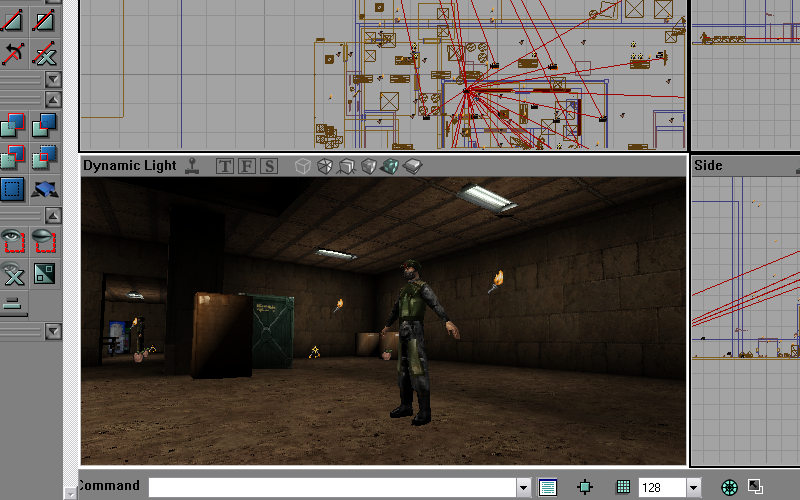Open the log window icon
Screen dimensions: 800x500
(548, 487)
